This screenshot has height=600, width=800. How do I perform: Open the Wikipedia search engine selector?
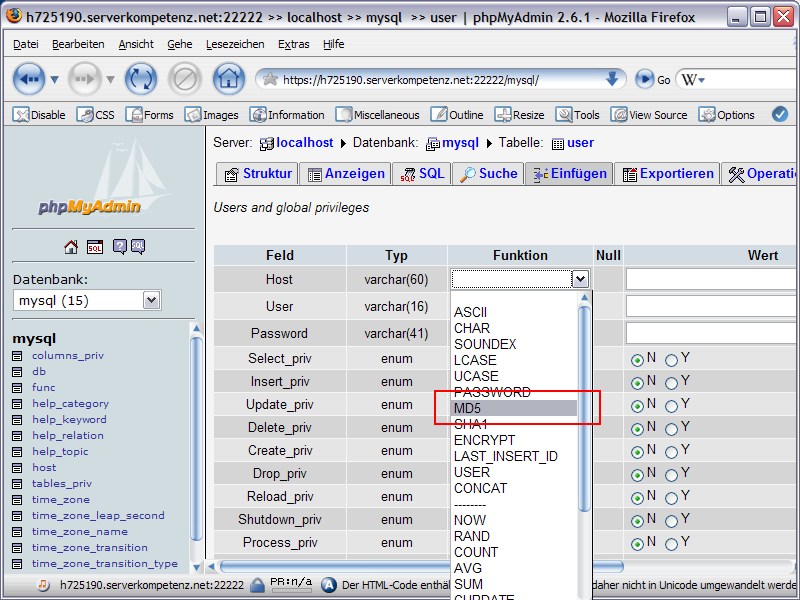pos(693,80)
